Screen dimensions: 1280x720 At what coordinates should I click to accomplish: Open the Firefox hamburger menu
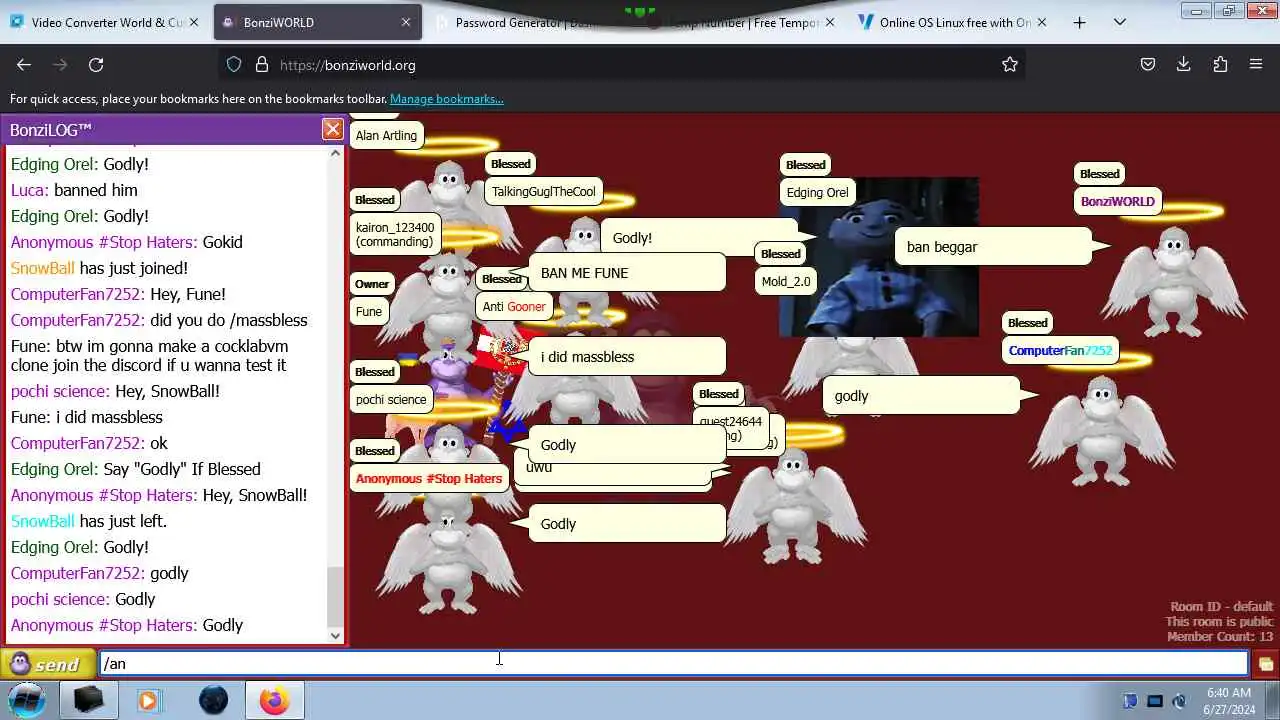point(1256,65)
